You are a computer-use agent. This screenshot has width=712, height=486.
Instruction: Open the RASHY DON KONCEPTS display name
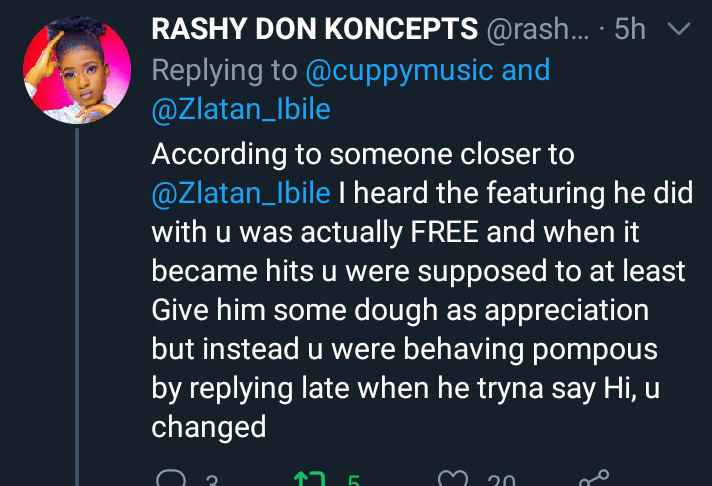click(x=314, y=31)
